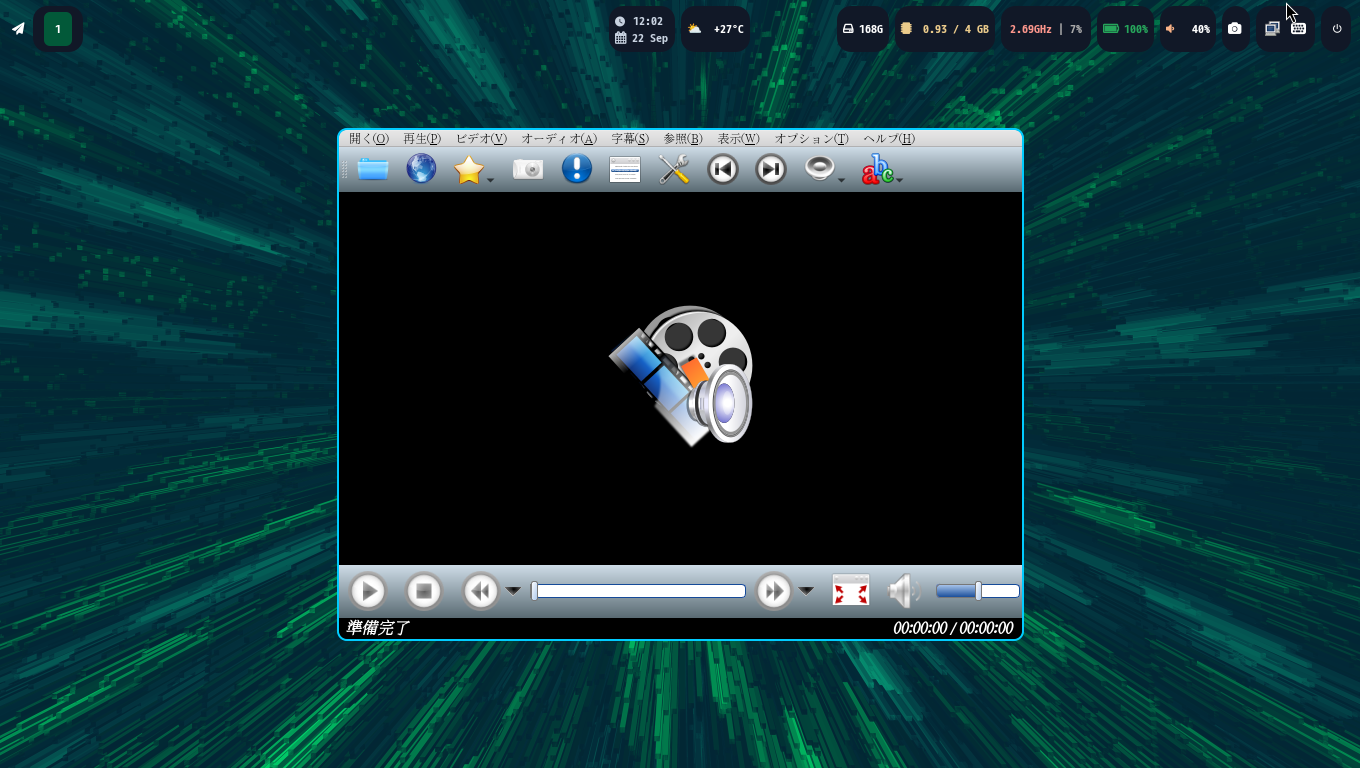Open the 表示(W) menu
Screen dimensions: 1360x768
click(739, 139)
